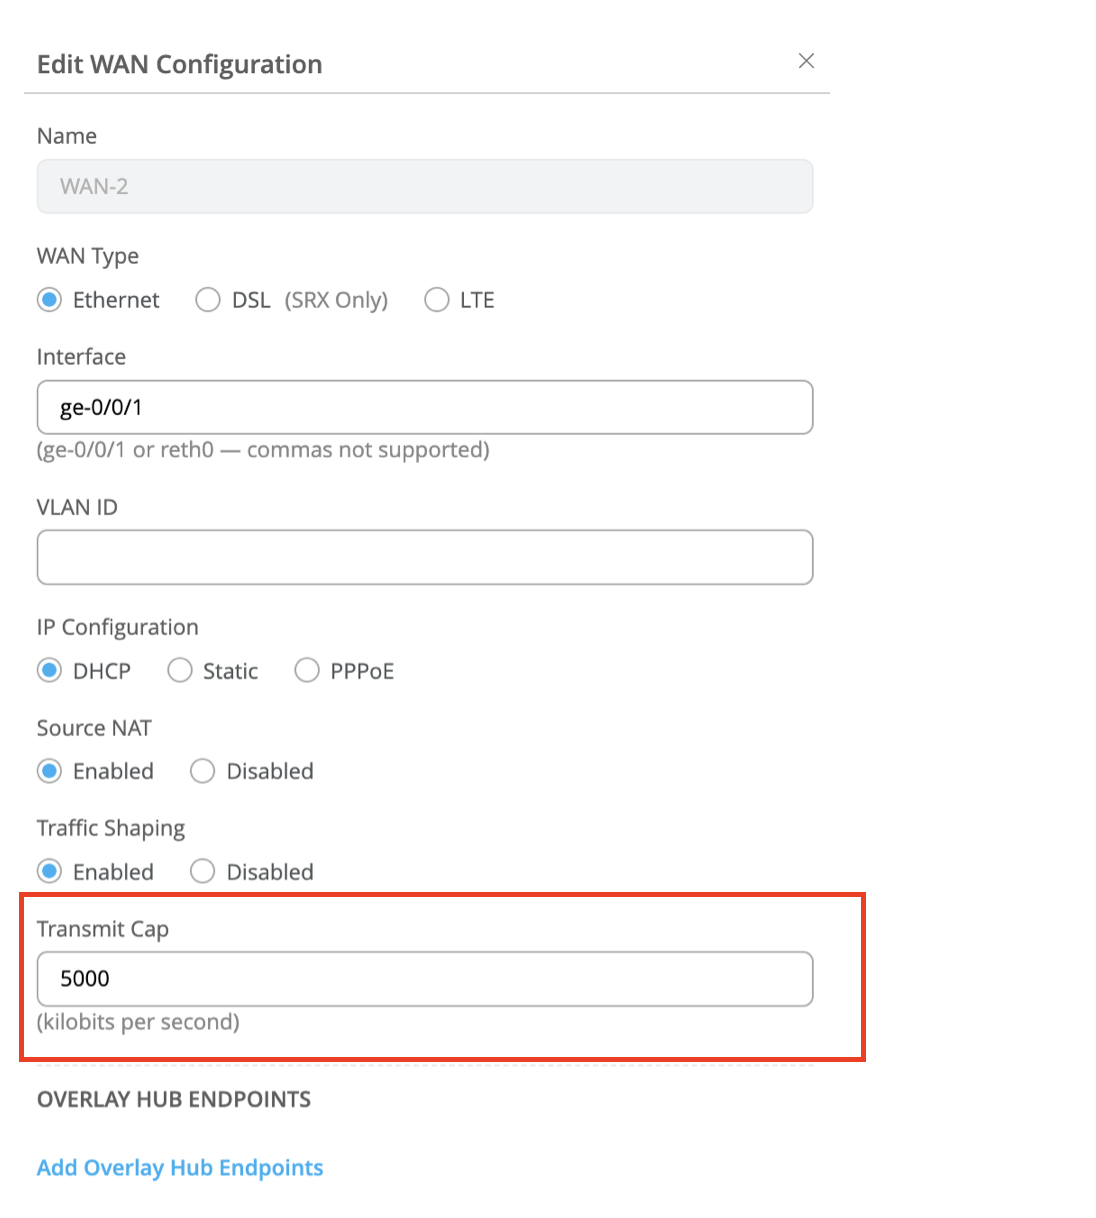Choose Static IP configuration
This screenshot has width=1096, height=1218.
180,670
